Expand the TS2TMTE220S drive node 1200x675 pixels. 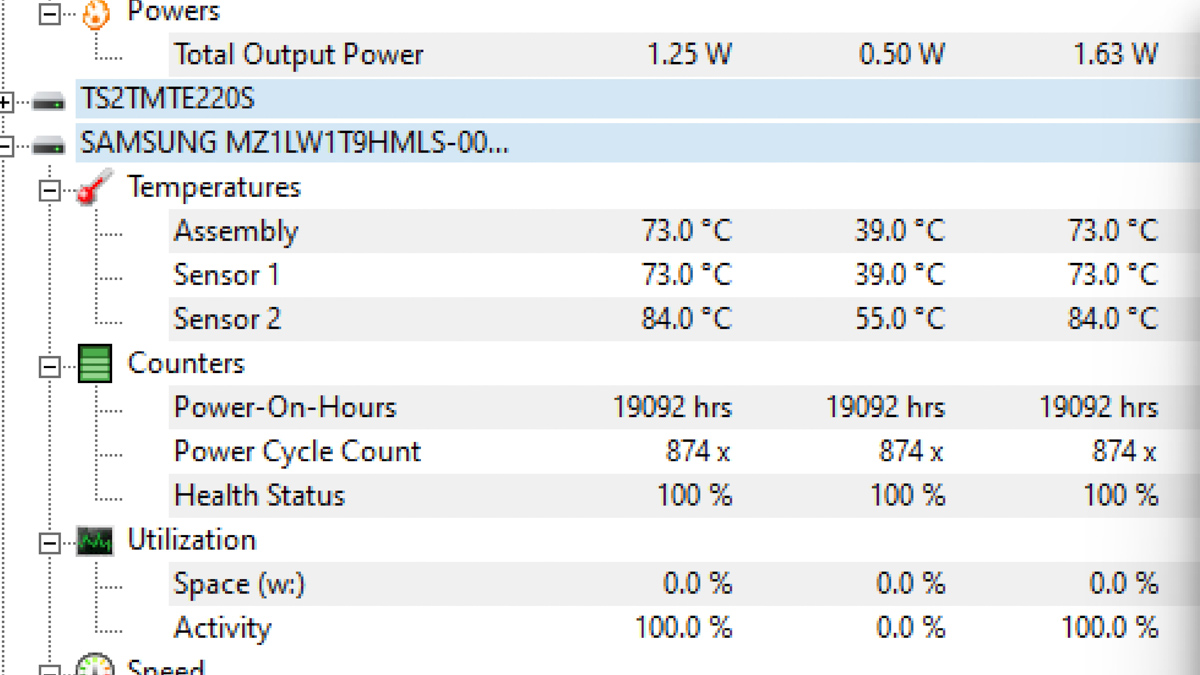[6, 102]
